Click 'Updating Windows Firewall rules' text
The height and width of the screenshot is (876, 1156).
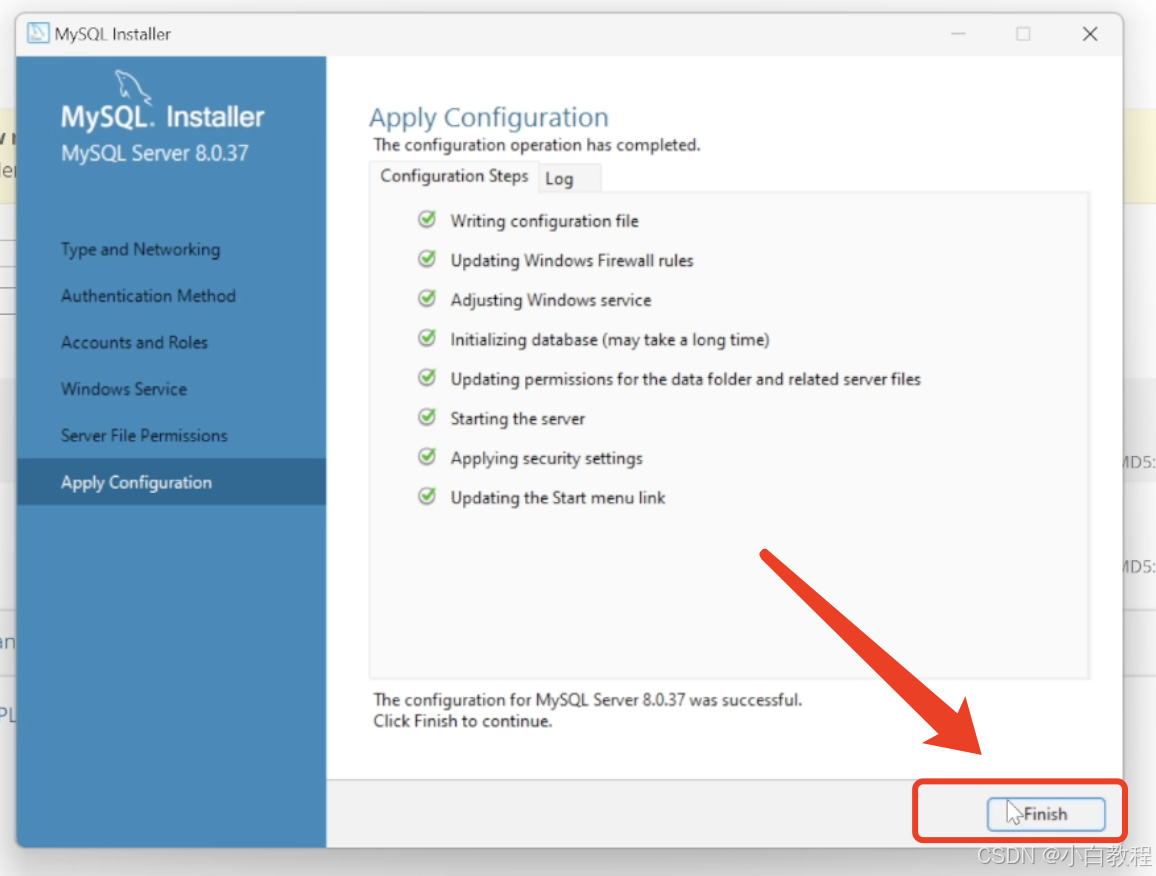(x=572, y=260)
